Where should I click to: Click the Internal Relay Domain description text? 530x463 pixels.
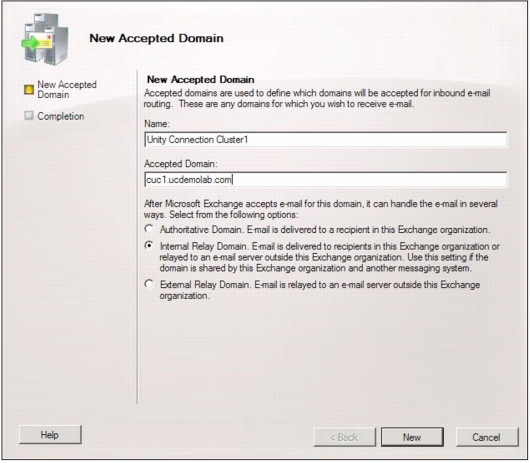coord(330,257)
